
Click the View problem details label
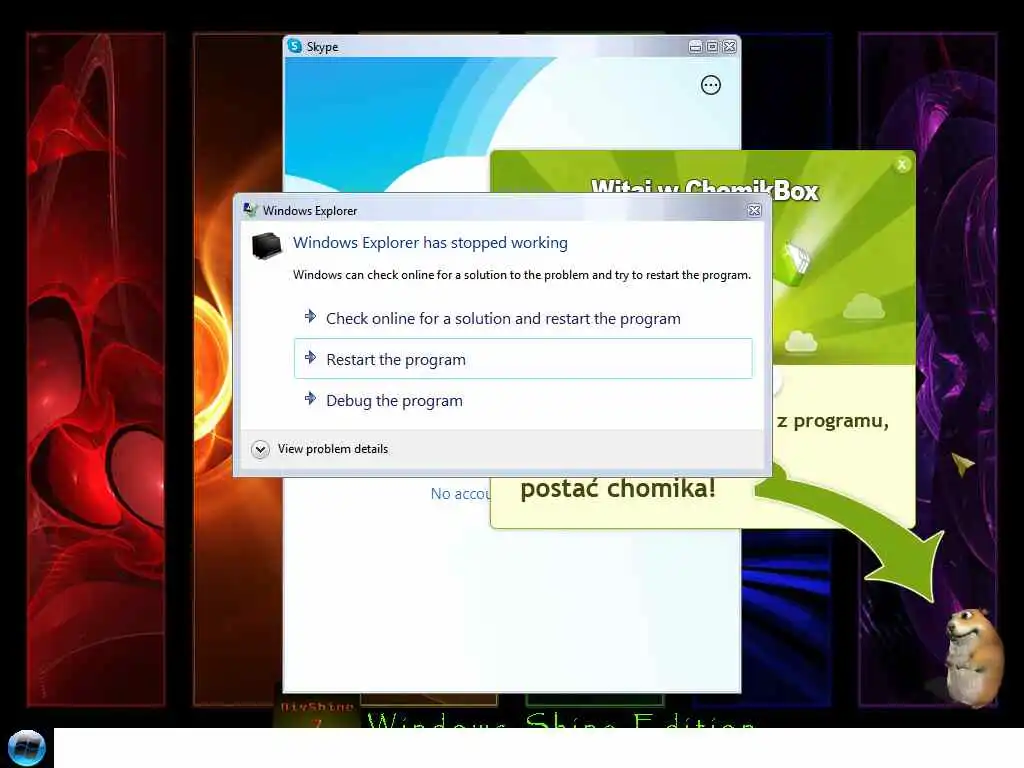333,449
